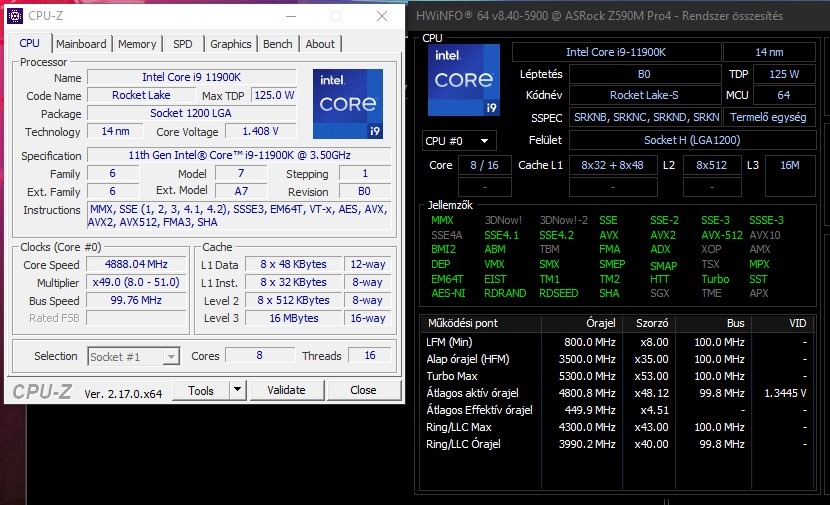This screenshot has height=505, width=830.
Task: Click the Core Voltage value 1.408 V
Action: coord(261,131)
